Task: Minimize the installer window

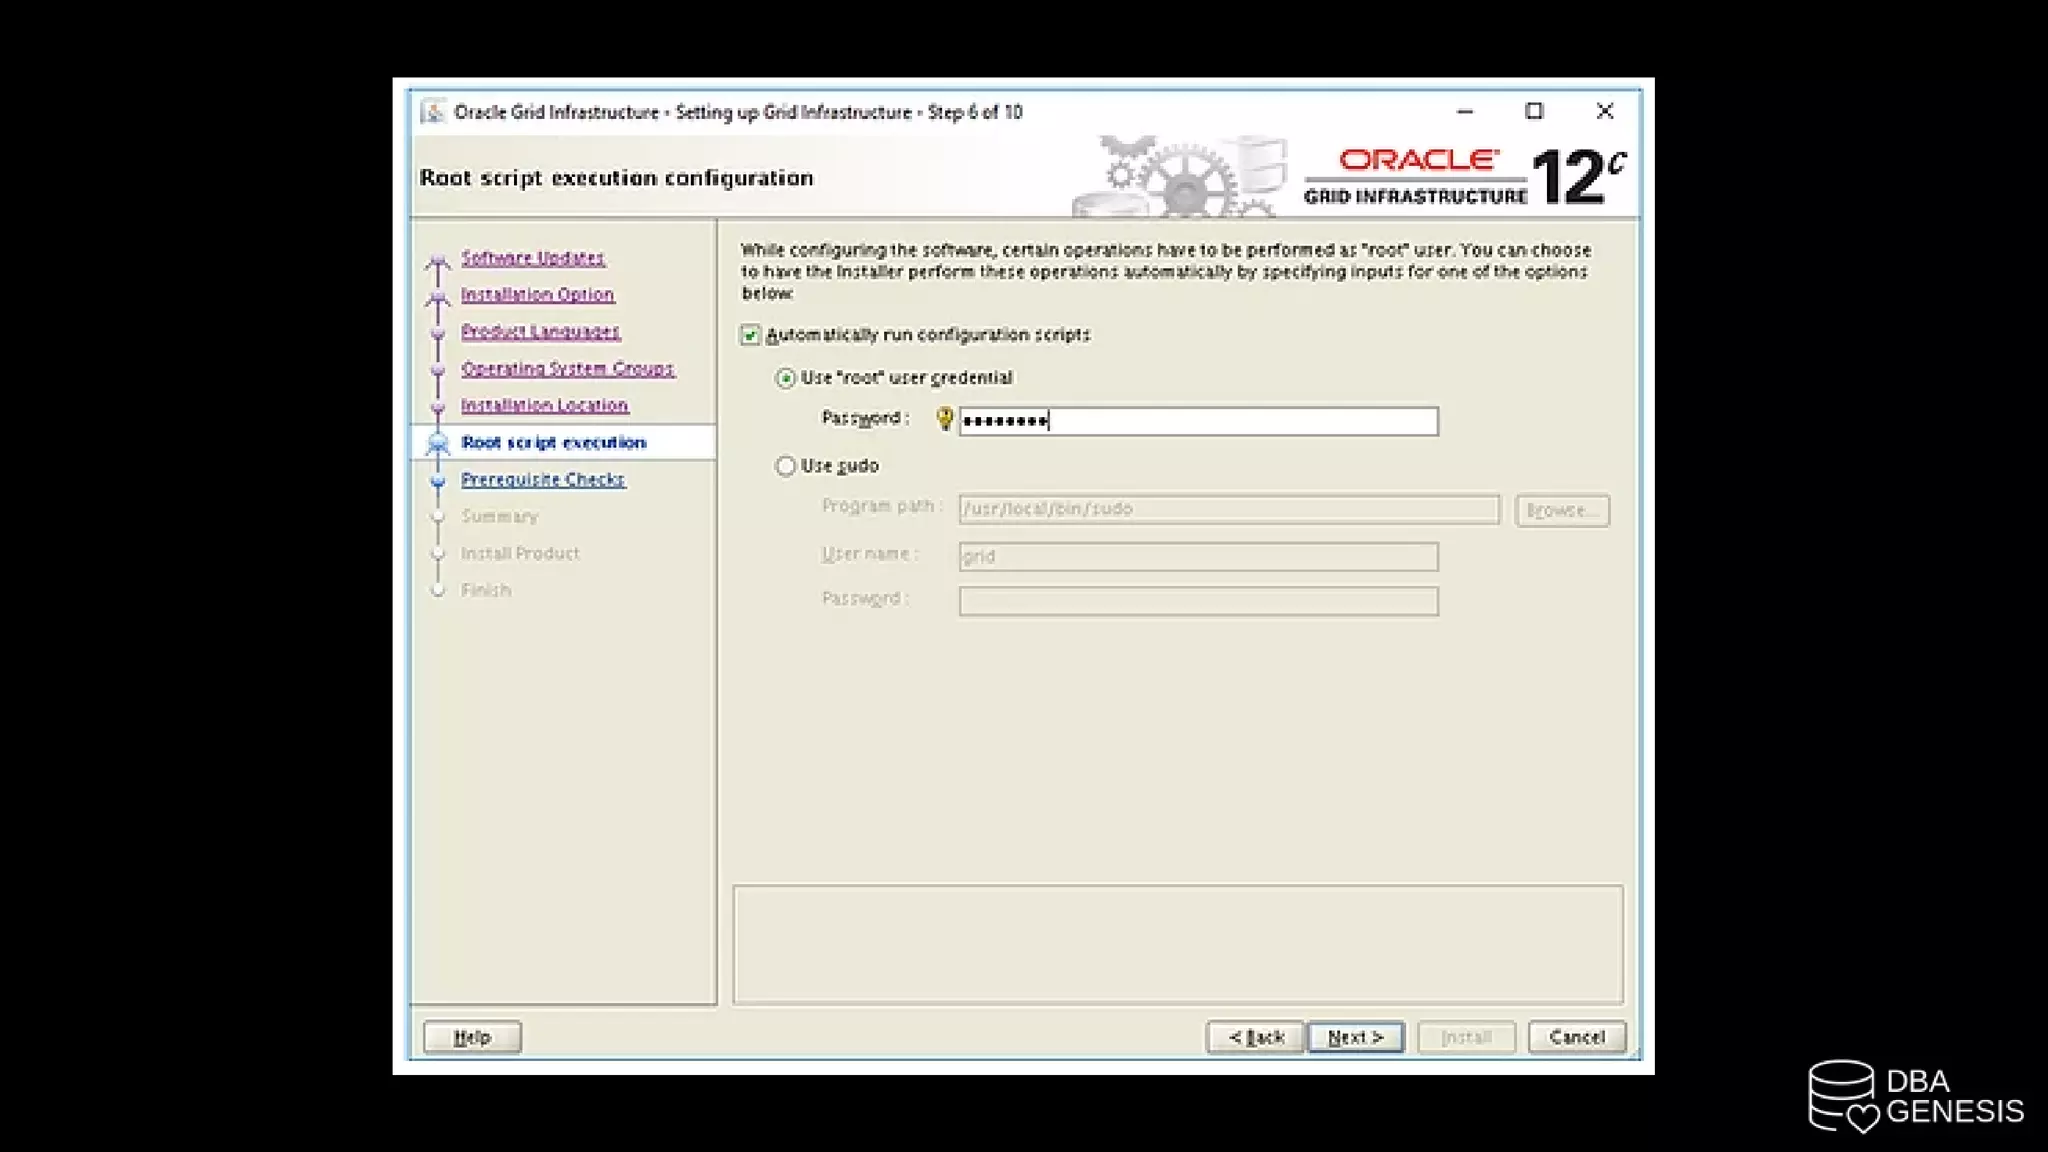Action: tap(1465, 111)
